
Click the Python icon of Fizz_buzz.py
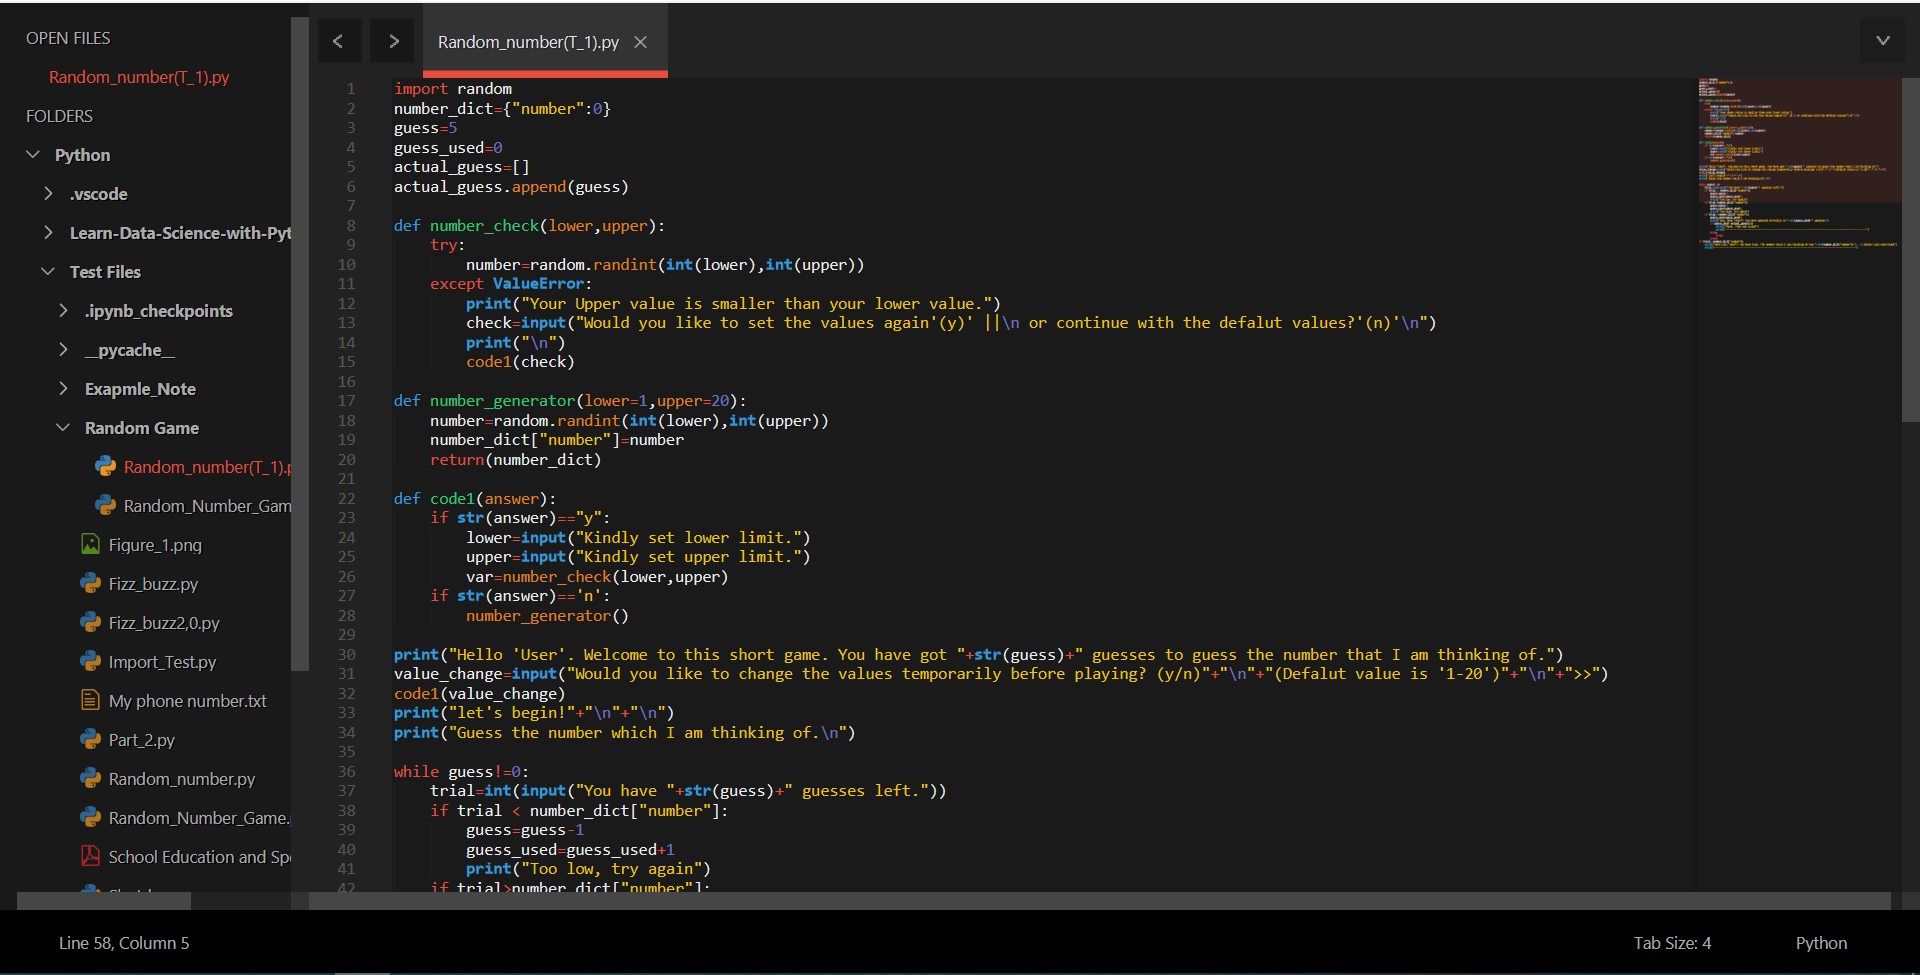tap(90, 583)
